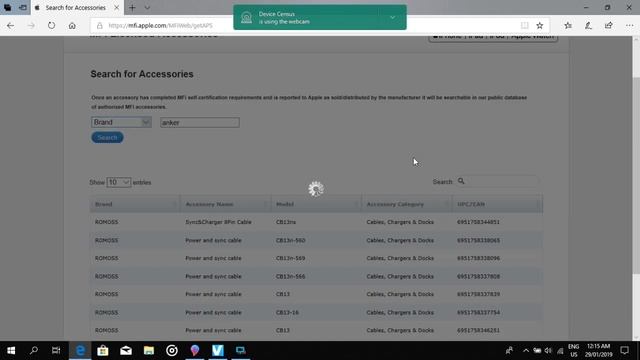
Task: Sort table by UPC/EAN column
Action: [498, 204]
